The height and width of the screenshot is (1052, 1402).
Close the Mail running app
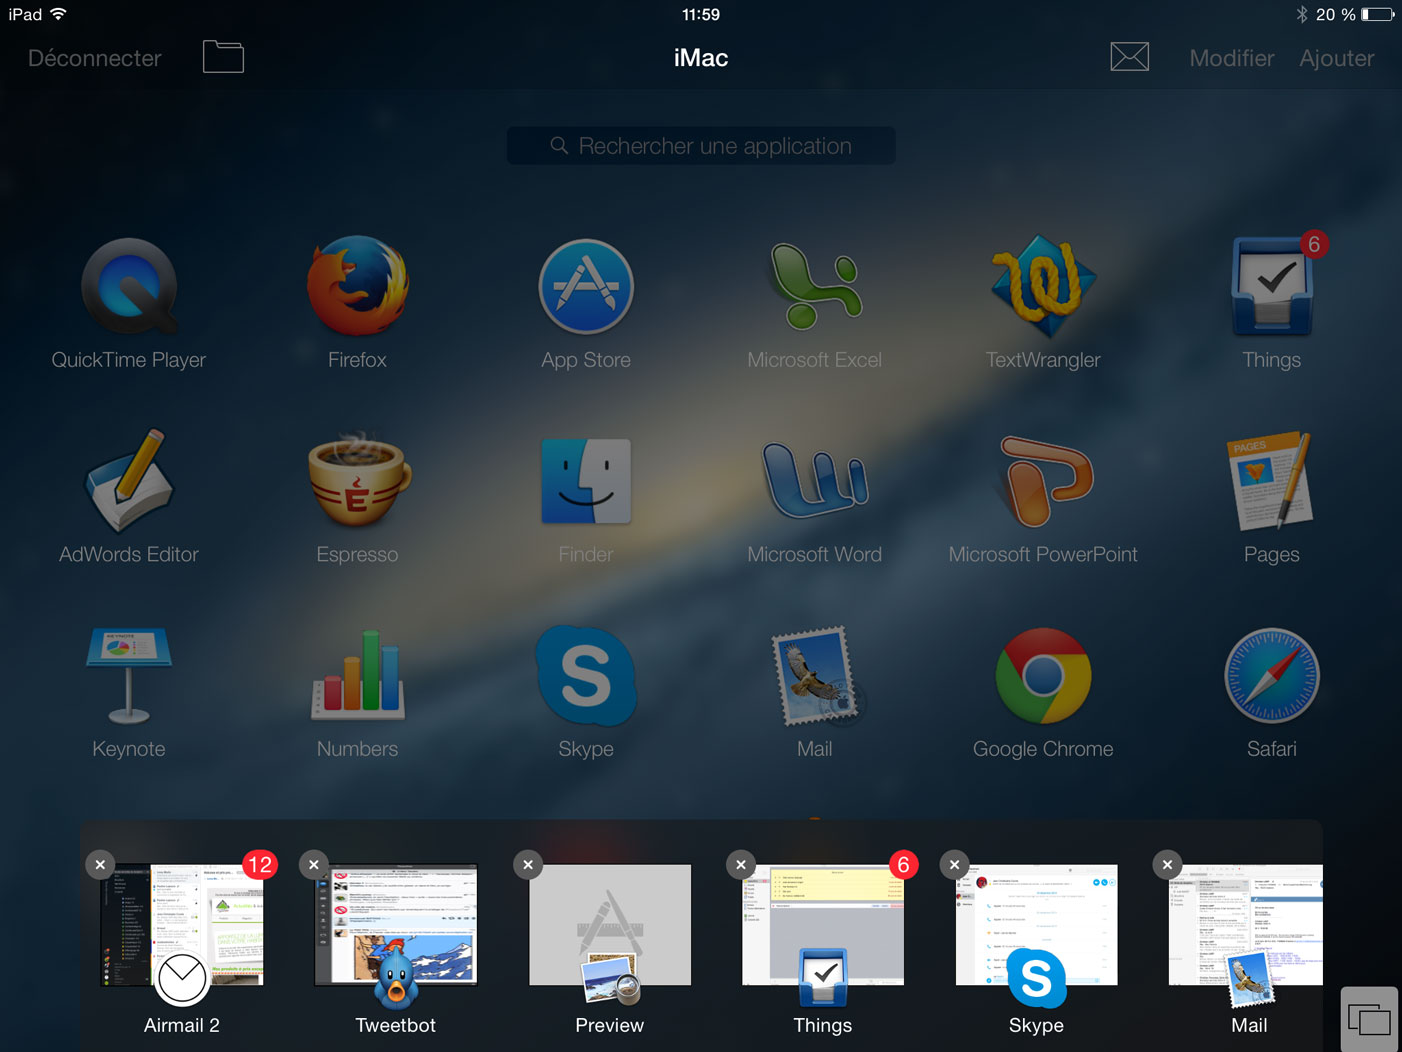tap(1168, 865)
